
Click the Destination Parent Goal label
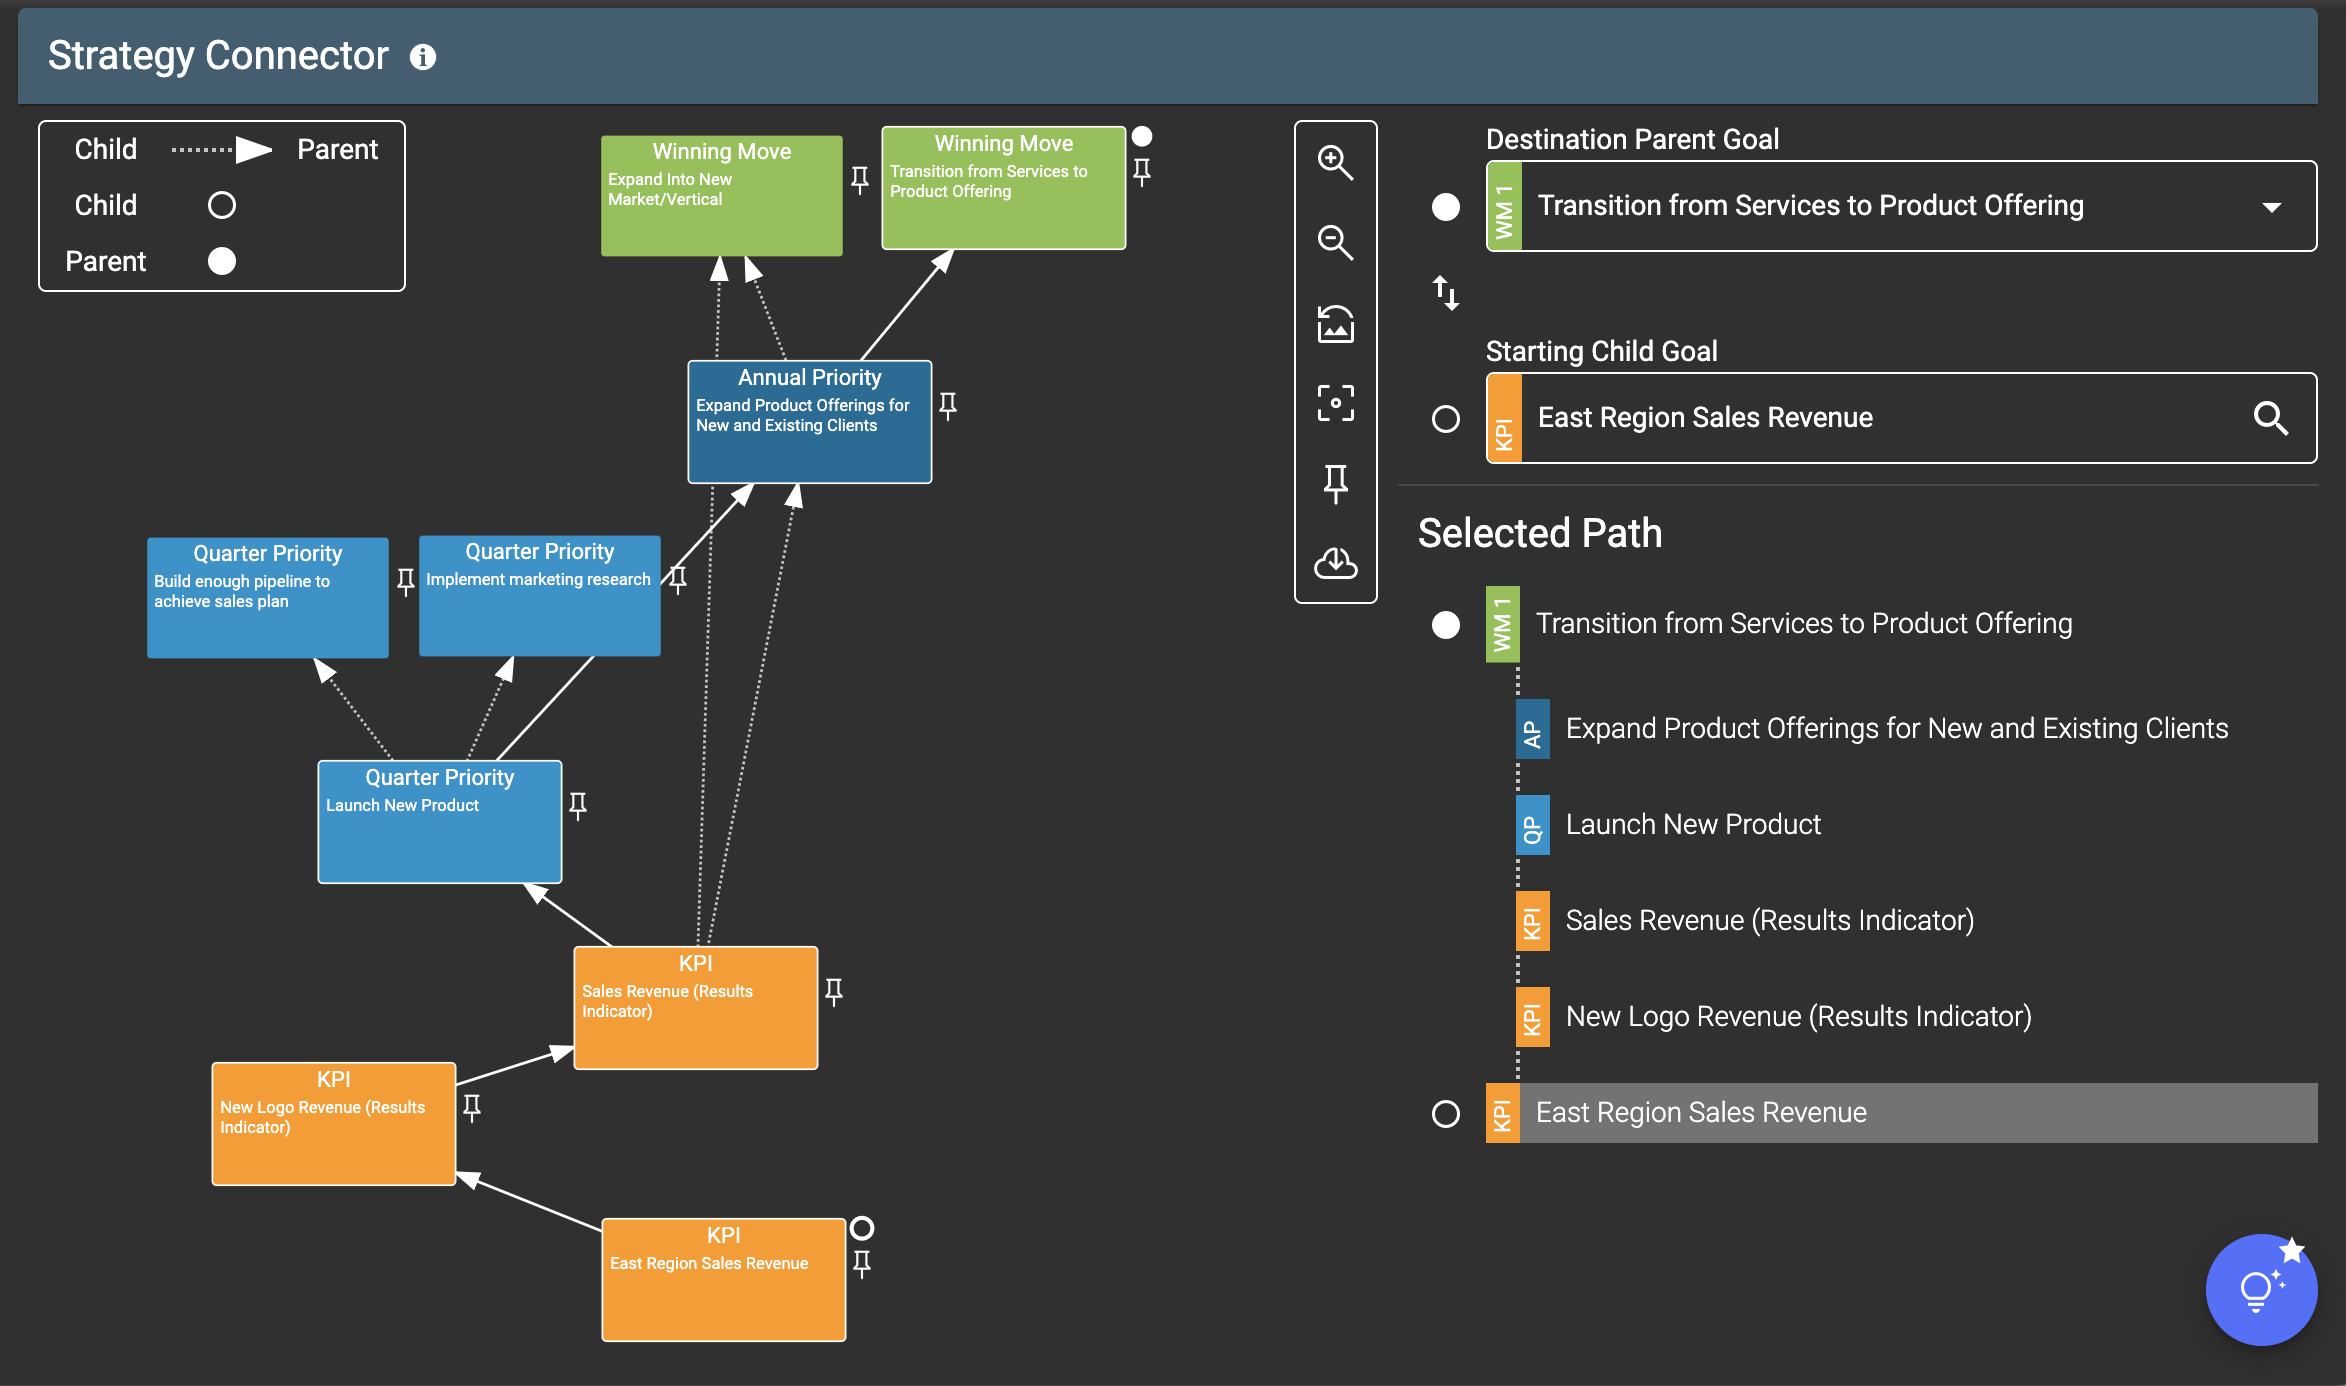[x=1632, y=140]
